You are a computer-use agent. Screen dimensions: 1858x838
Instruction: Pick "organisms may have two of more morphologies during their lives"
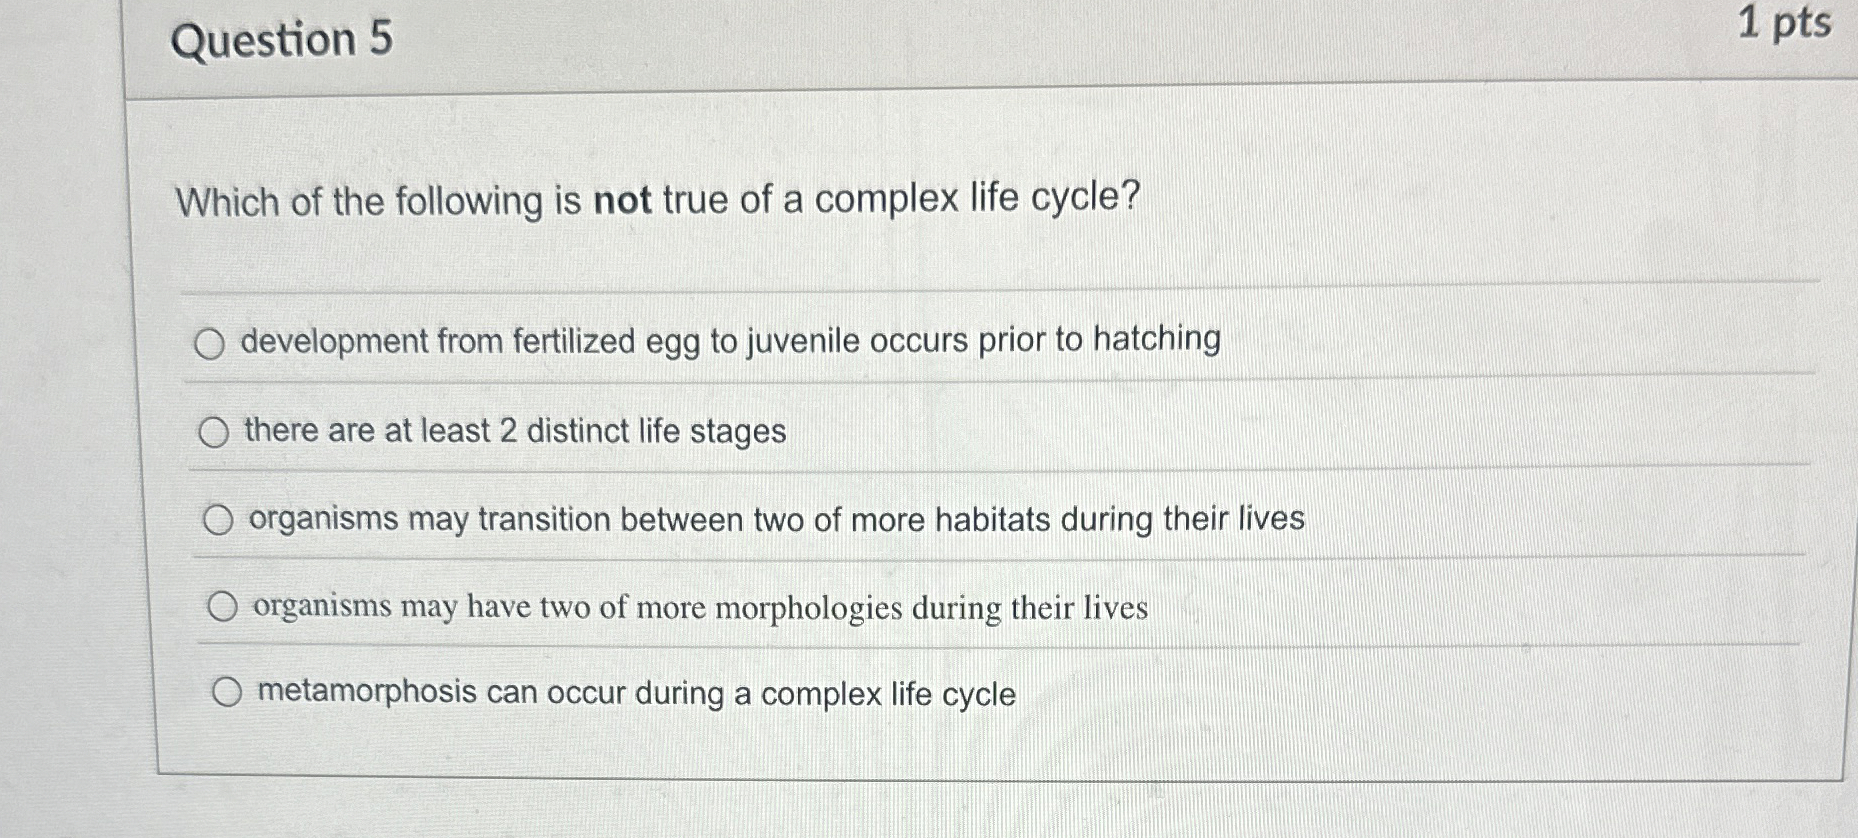(x=223, y=604)
